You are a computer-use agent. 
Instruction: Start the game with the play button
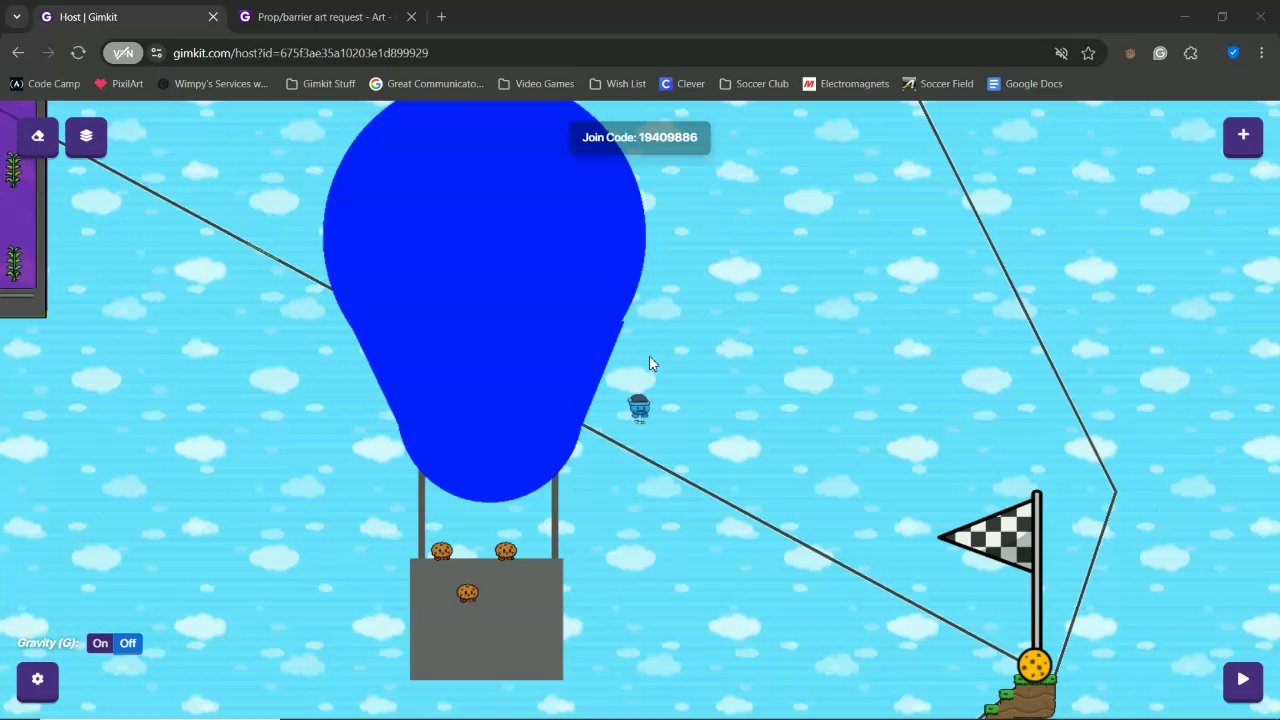pyautogui.click(x=1243, y=680)
